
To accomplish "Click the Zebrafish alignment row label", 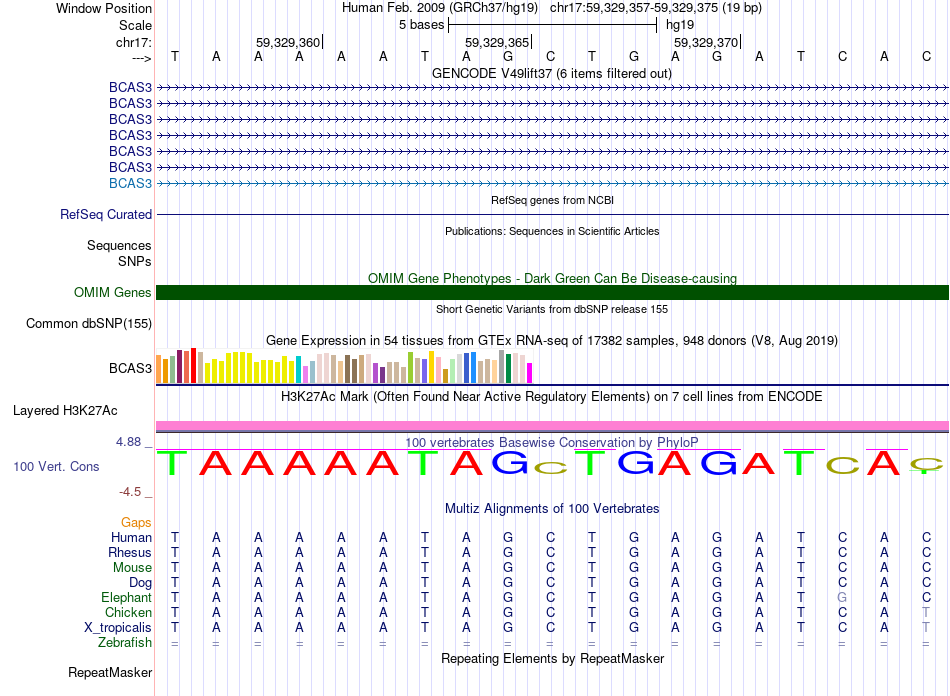I will (125, 643).
